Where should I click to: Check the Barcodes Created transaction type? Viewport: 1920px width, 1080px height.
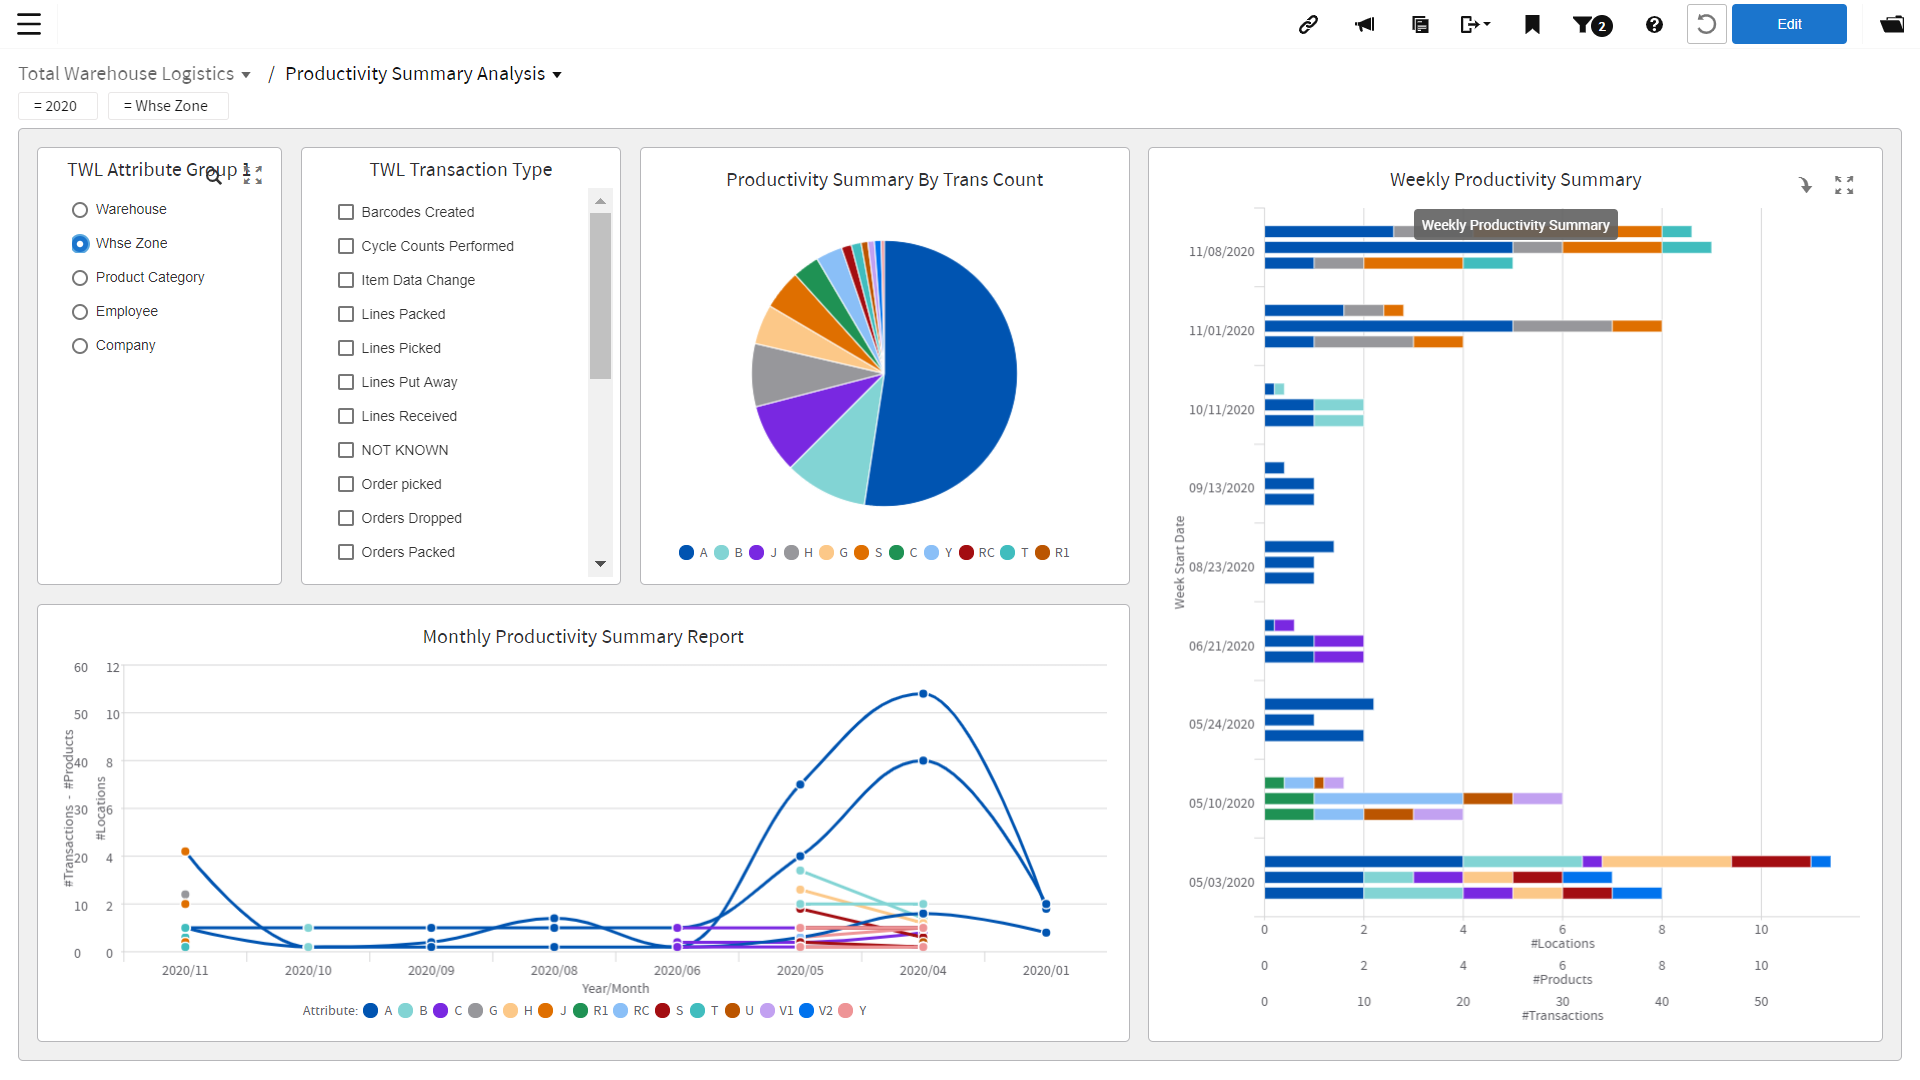(346, 212)
